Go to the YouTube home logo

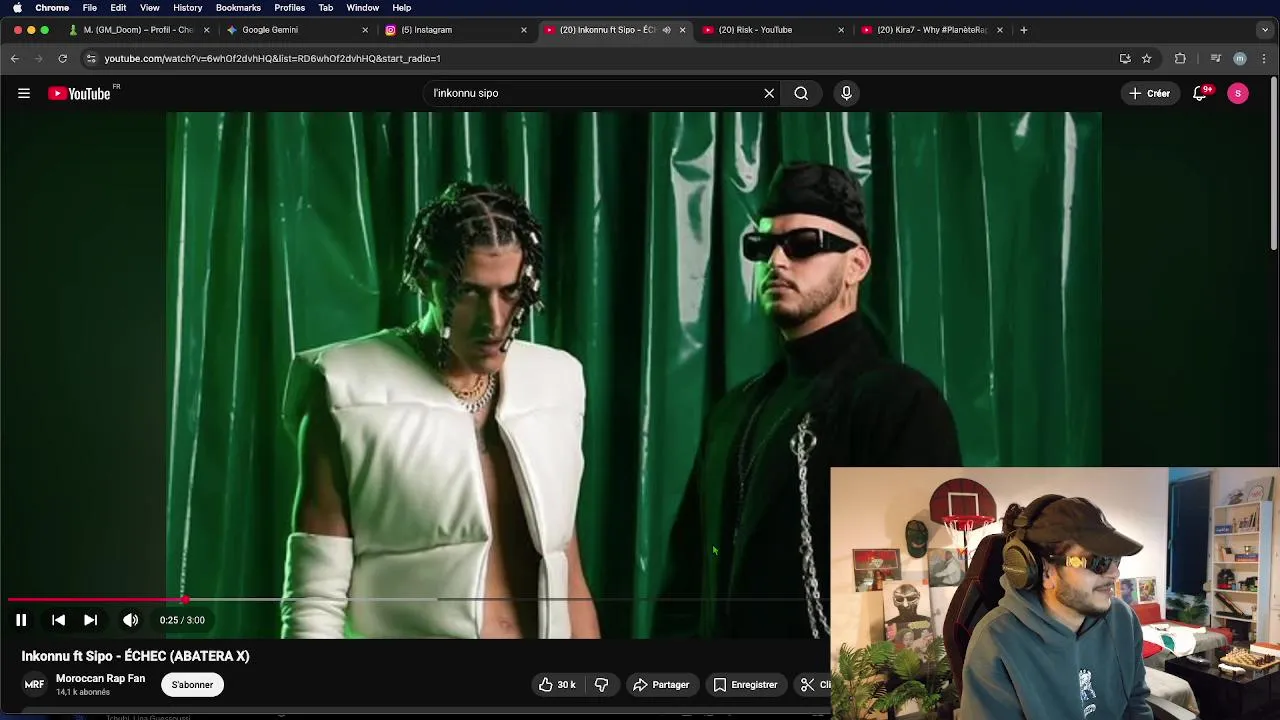(80, 93)
